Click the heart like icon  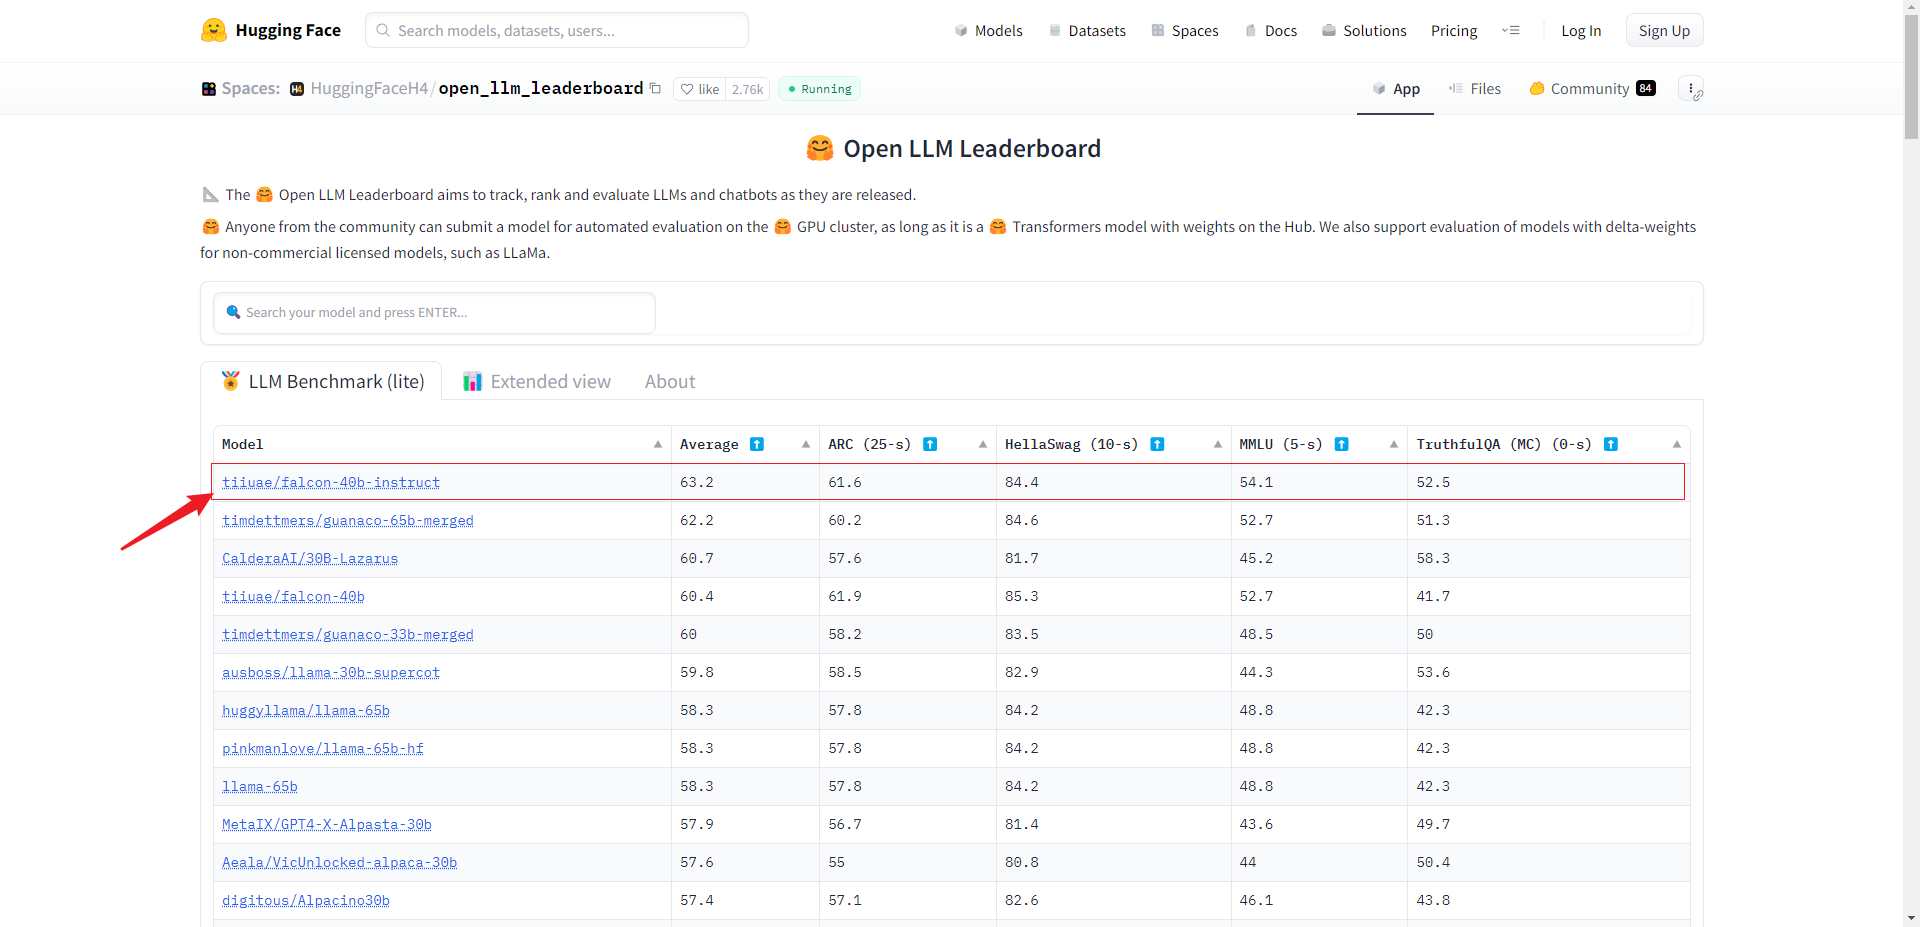(x=687, y=89)
